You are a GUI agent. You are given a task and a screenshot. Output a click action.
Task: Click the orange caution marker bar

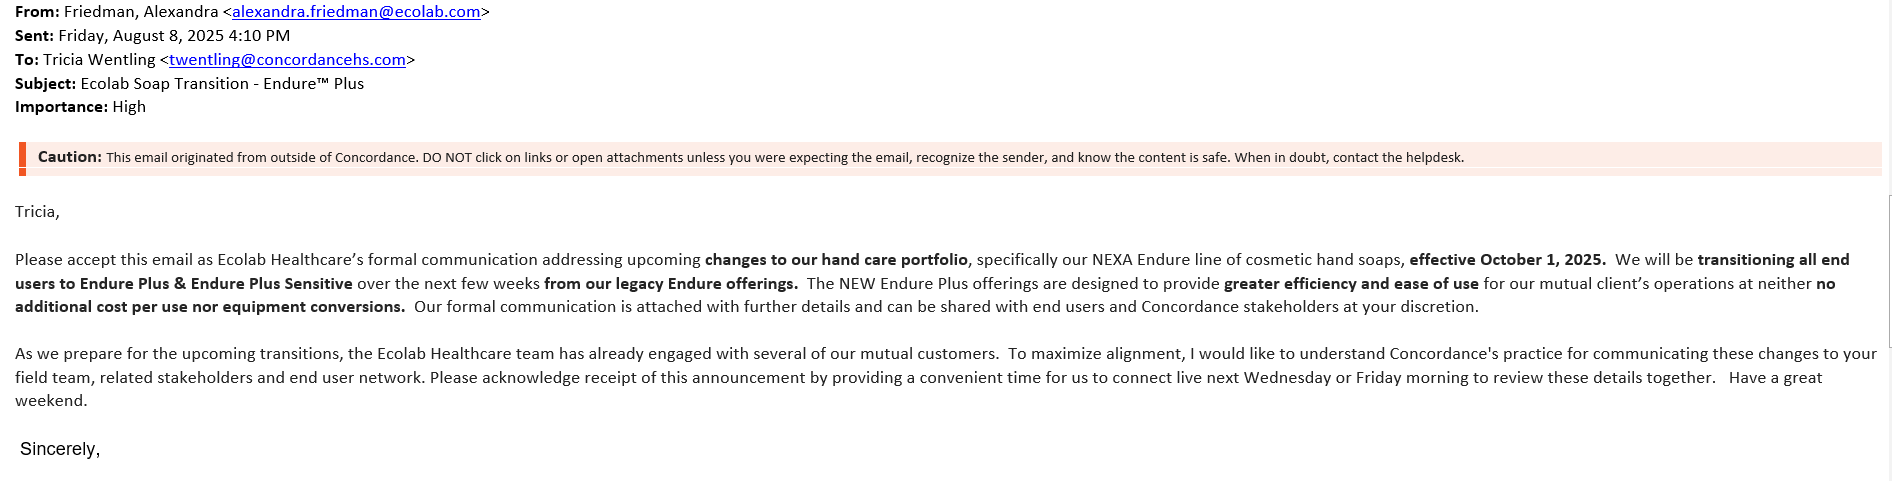coord(22,158)
